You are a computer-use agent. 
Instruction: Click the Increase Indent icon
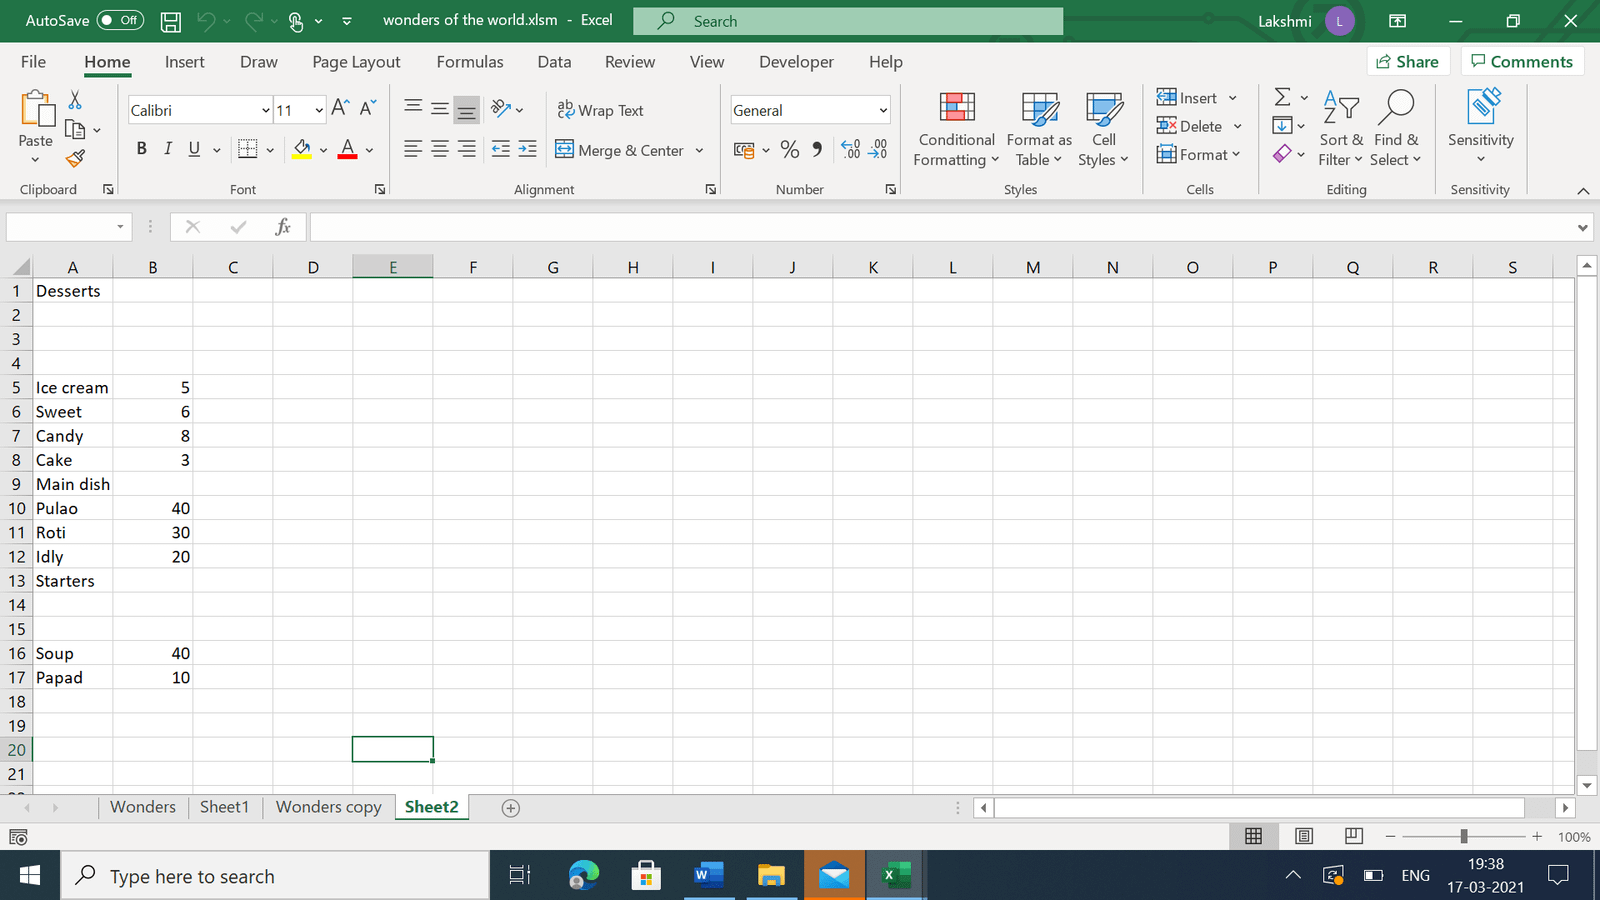[527, 150]
